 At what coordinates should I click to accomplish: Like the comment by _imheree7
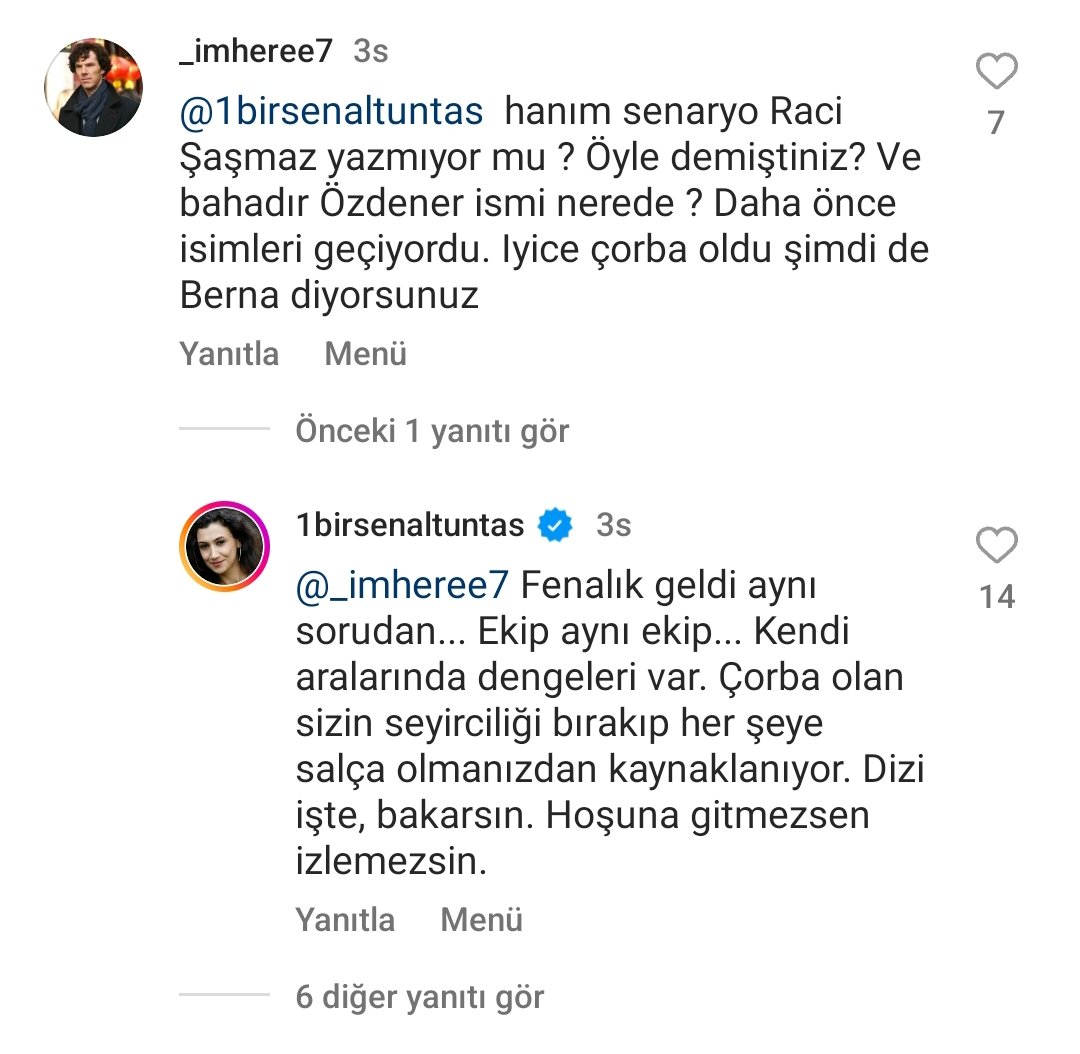[996, 70]
